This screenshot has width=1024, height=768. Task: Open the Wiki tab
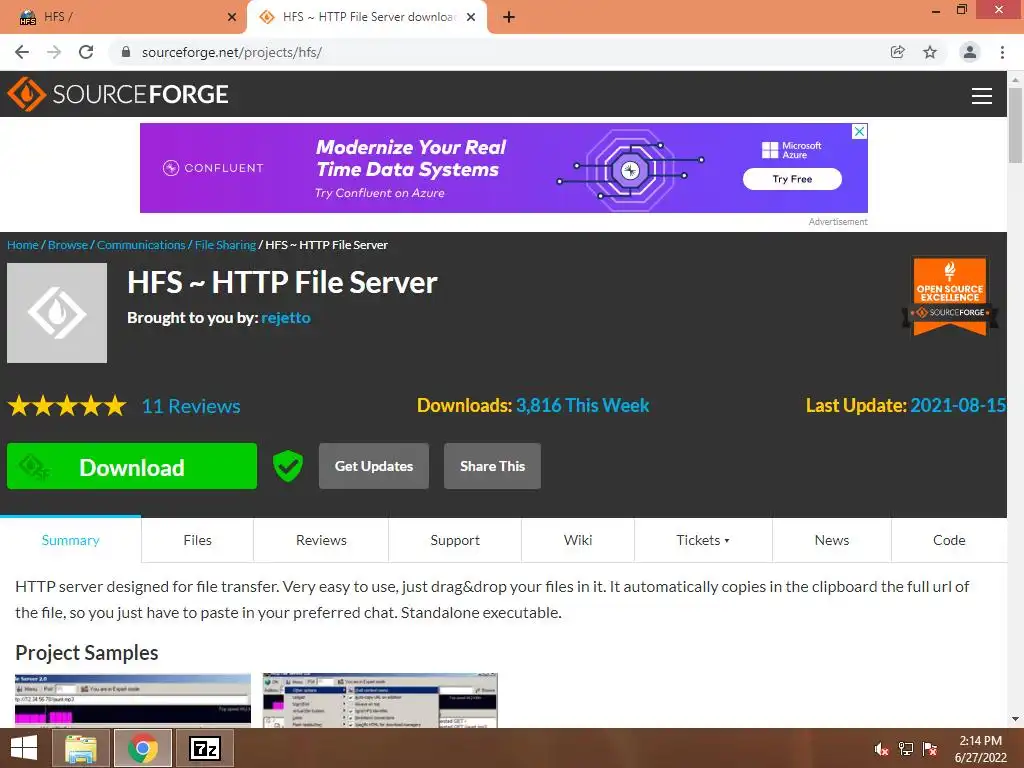577,540
